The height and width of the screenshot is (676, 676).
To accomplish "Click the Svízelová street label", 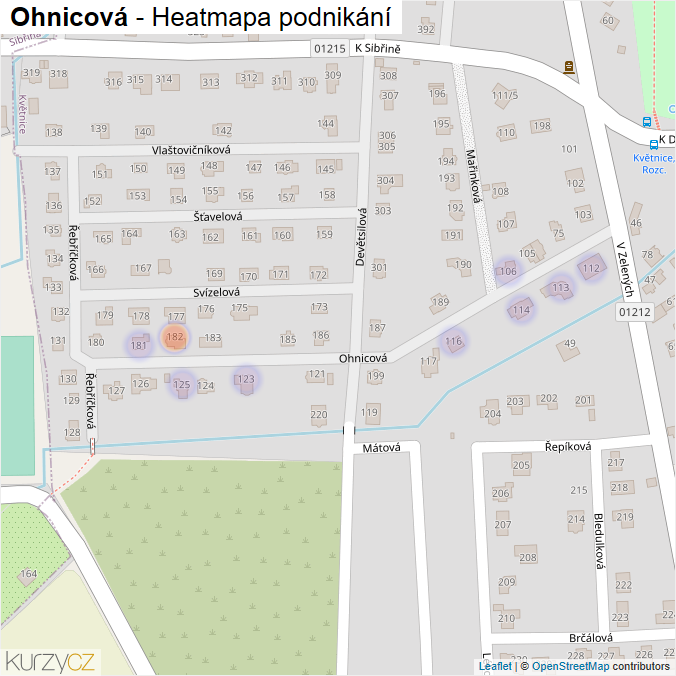I will [x=216, y=292].
